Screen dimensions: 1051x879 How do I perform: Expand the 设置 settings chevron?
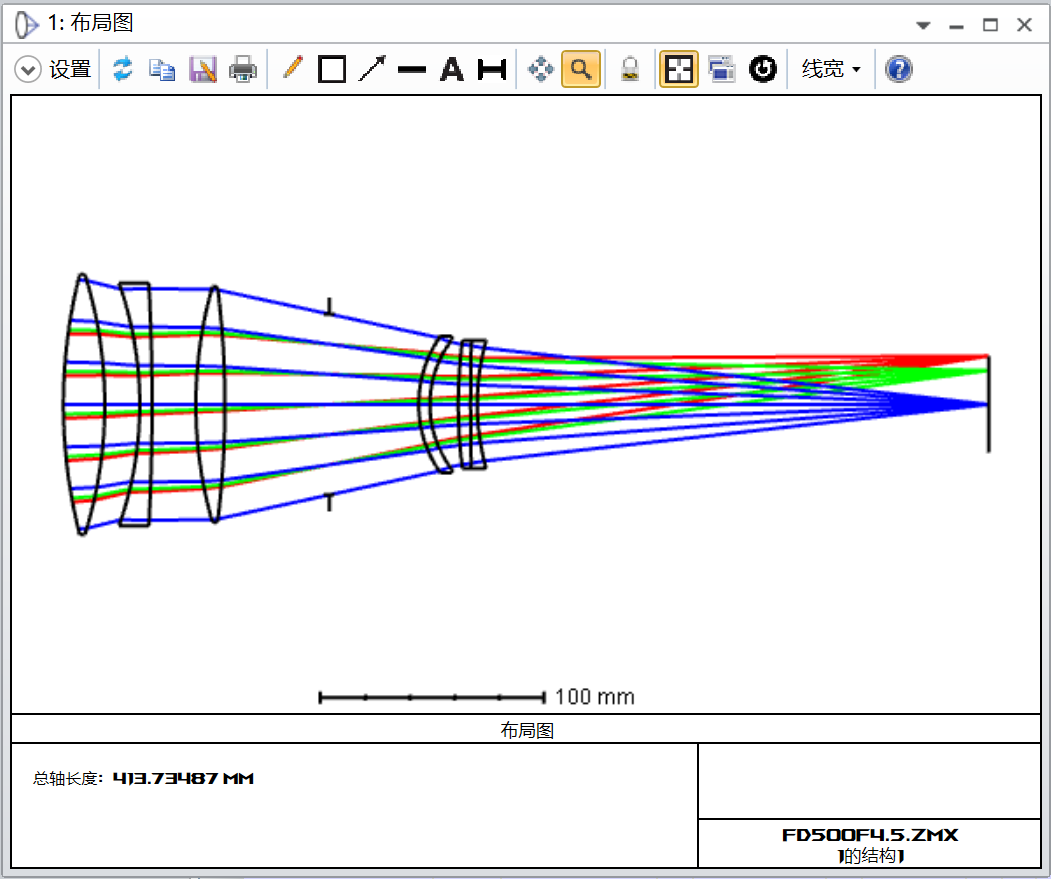28,69
